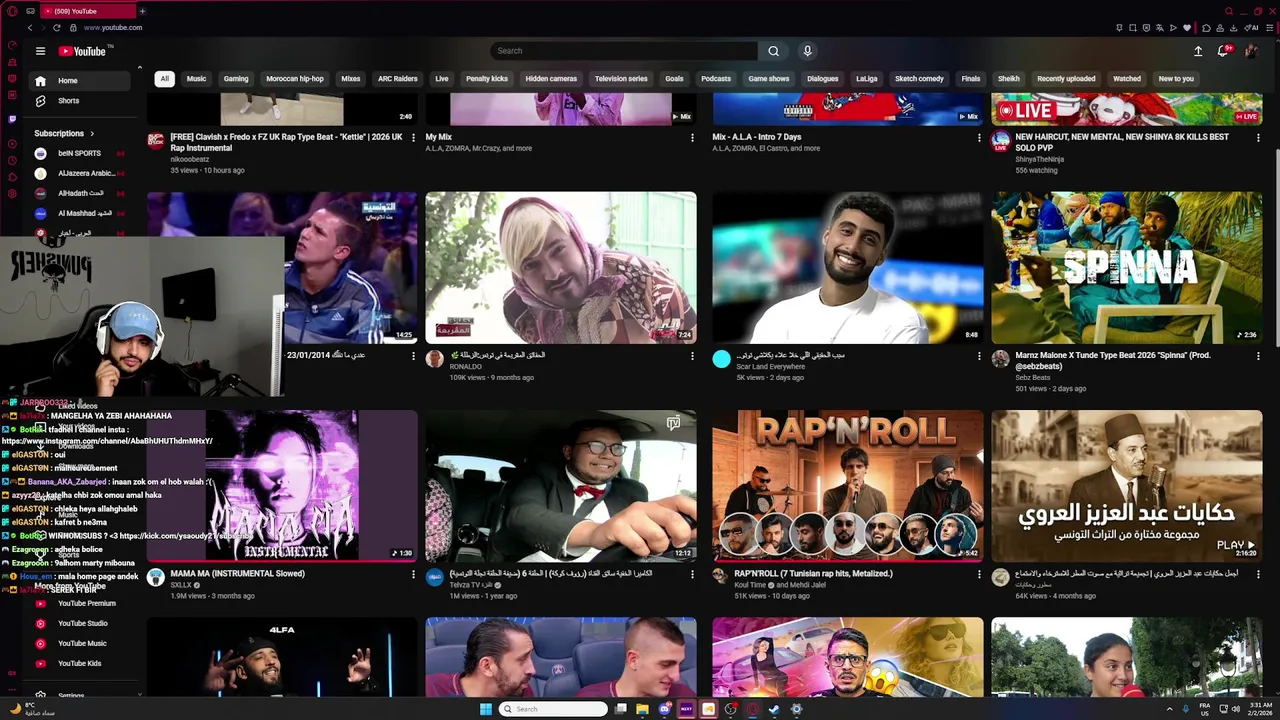Viewport: 1280px width, 720px height.
Task: Open File Explorer from the taskbar
Action: (642, 709)
